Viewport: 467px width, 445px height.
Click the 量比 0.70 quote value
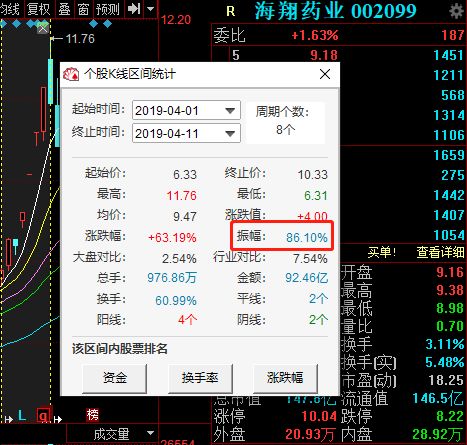(450, 326)
